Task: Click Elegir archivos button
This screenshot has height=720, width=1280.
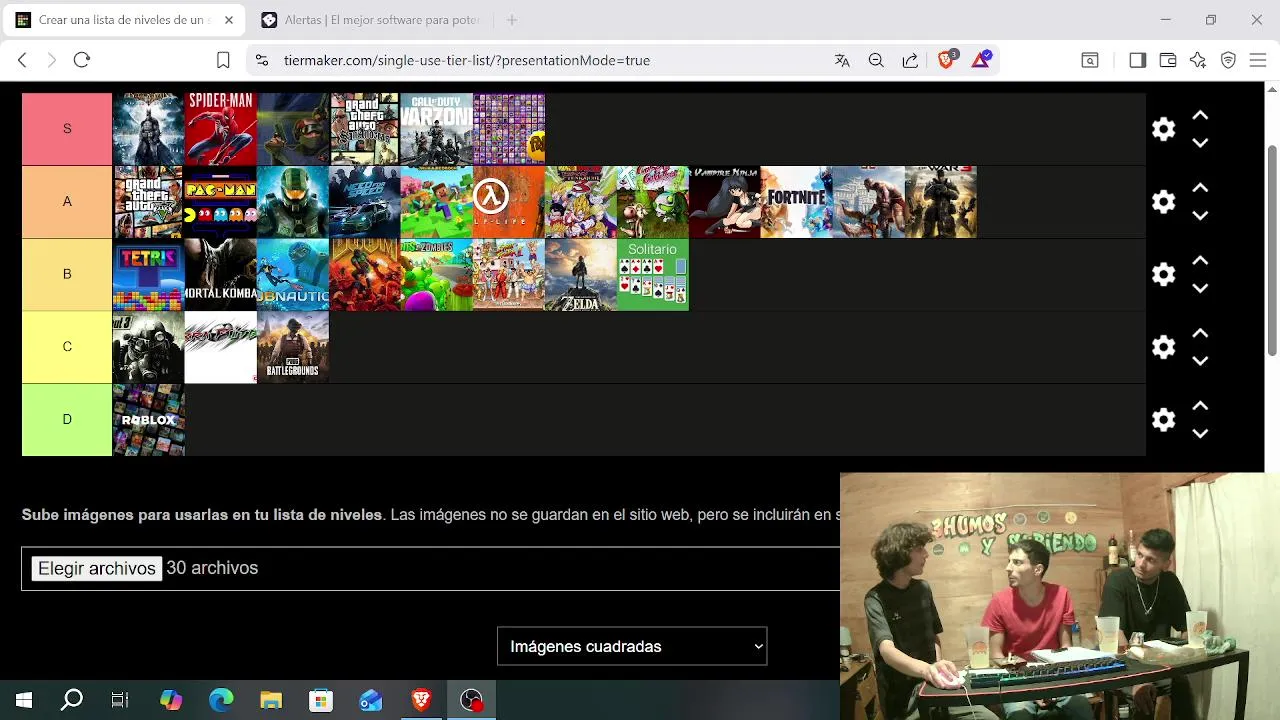Action: 97,568
